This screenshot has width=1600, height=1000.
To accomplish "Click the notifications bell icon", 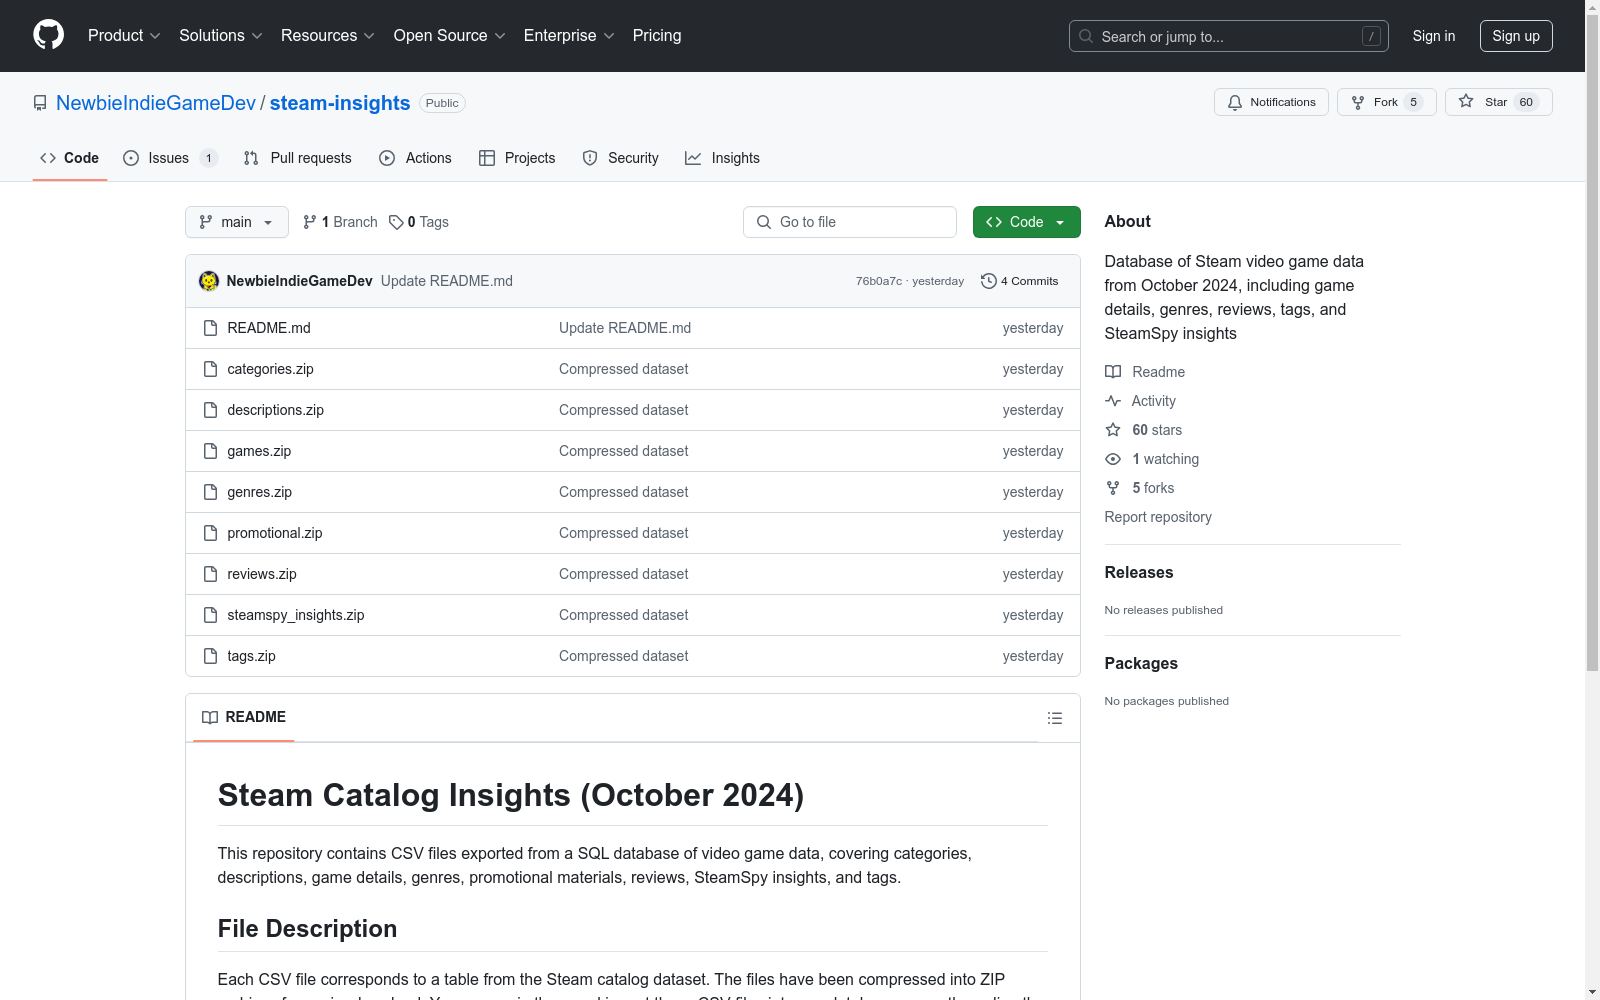I will (1235, 102).
